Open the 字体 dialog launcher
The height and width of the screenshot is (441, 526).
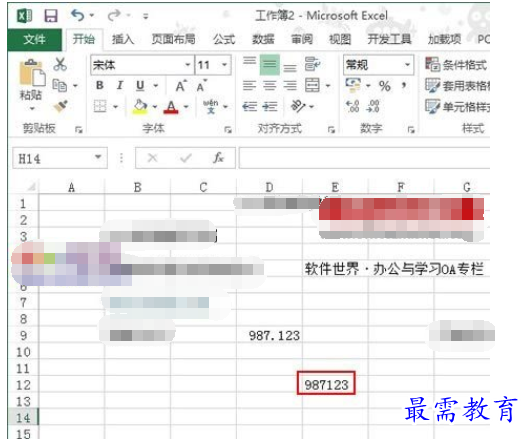pyautogui.click(x=228, y=129)
